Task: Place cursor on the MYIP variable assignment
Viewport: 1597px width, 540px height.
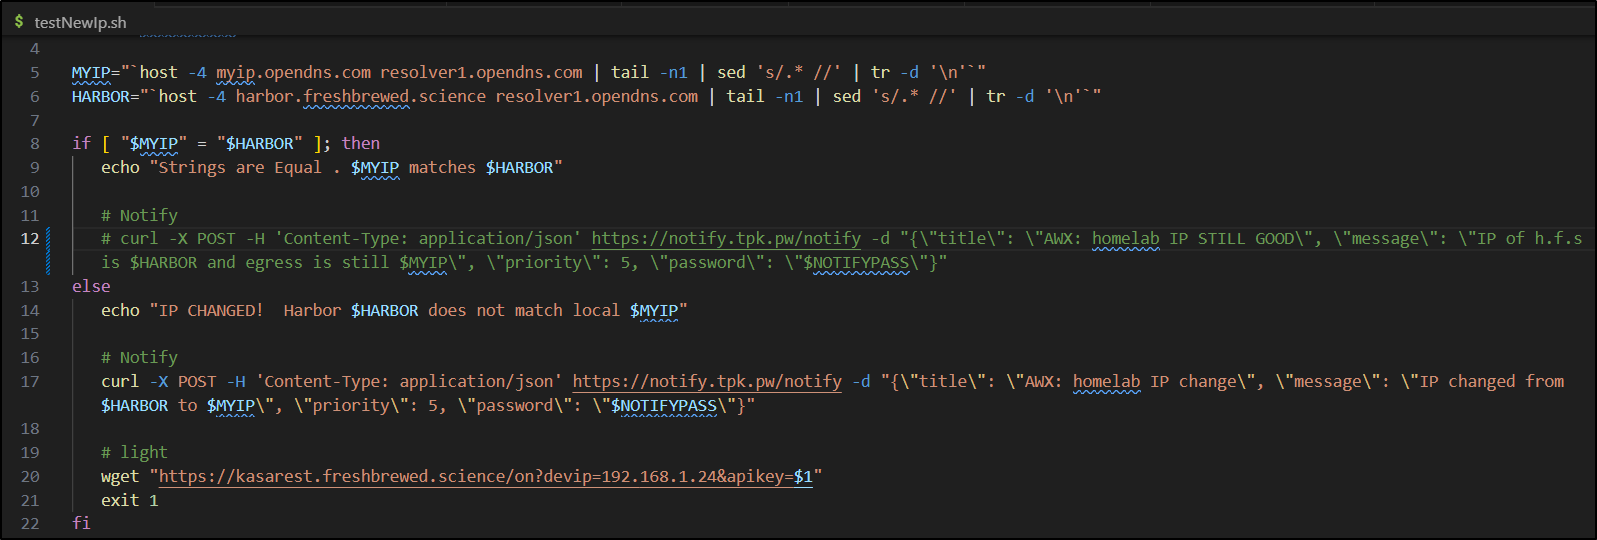Action: coord(91,73)
